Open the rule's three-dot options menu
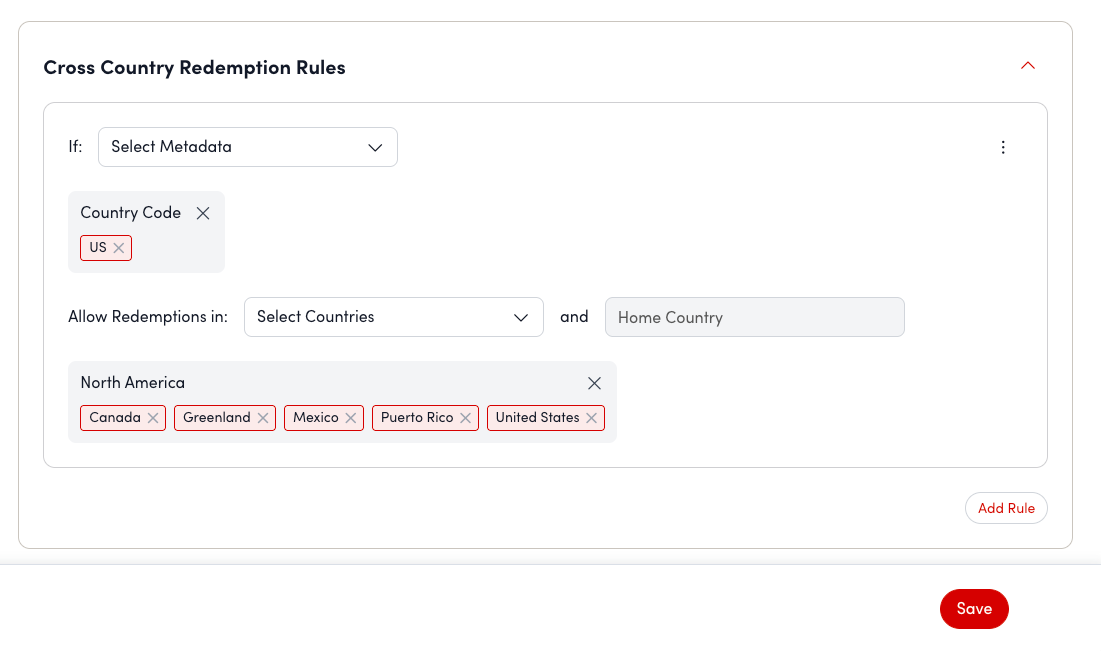This screenshot has height=651, width=1101. [1003, 147]
